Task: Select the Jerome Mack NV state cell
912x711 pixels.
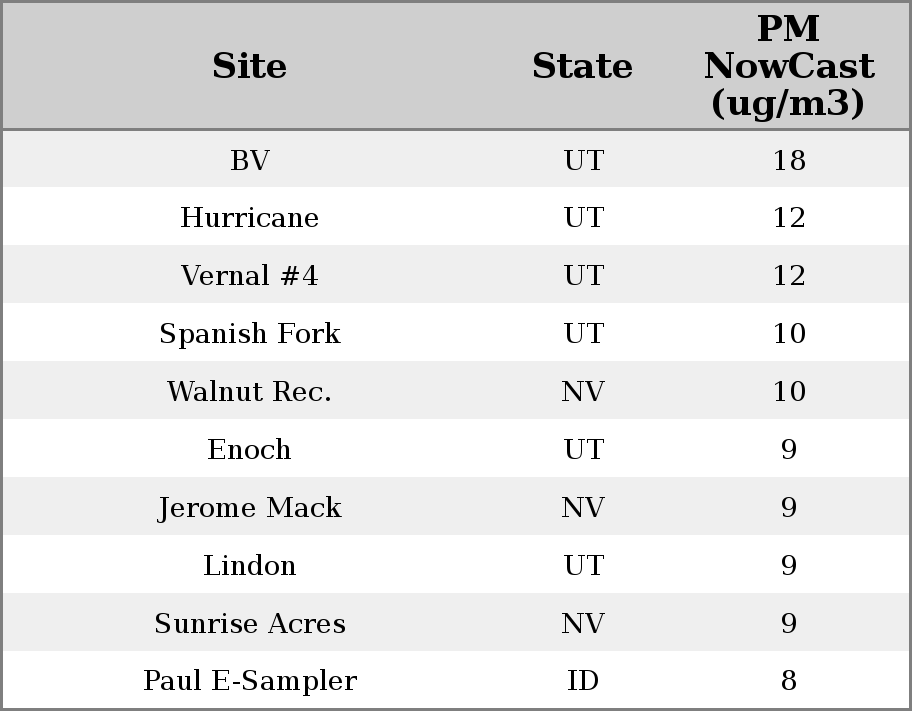Action: 582,508
